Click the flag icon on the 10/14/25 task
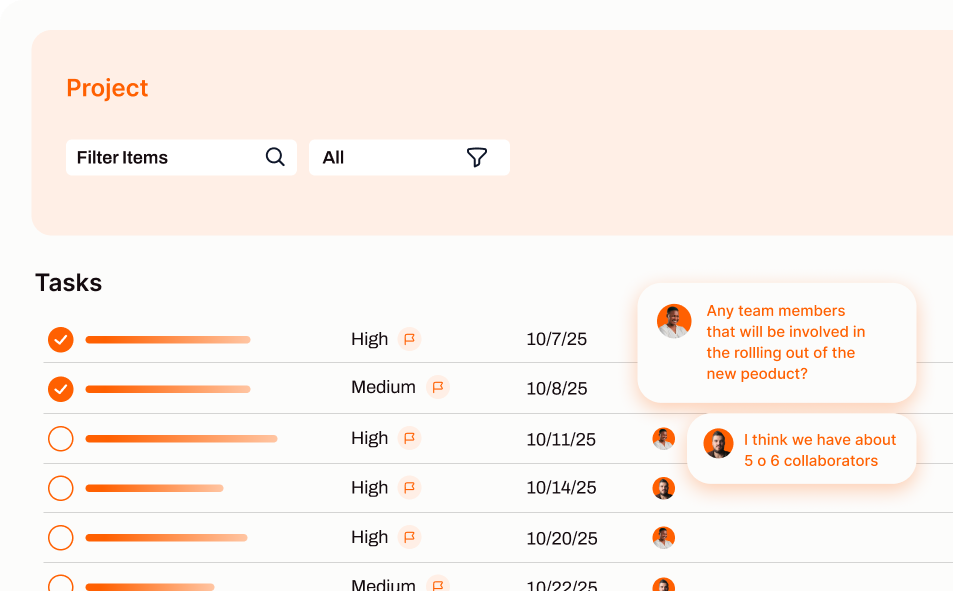 point(409,488)
